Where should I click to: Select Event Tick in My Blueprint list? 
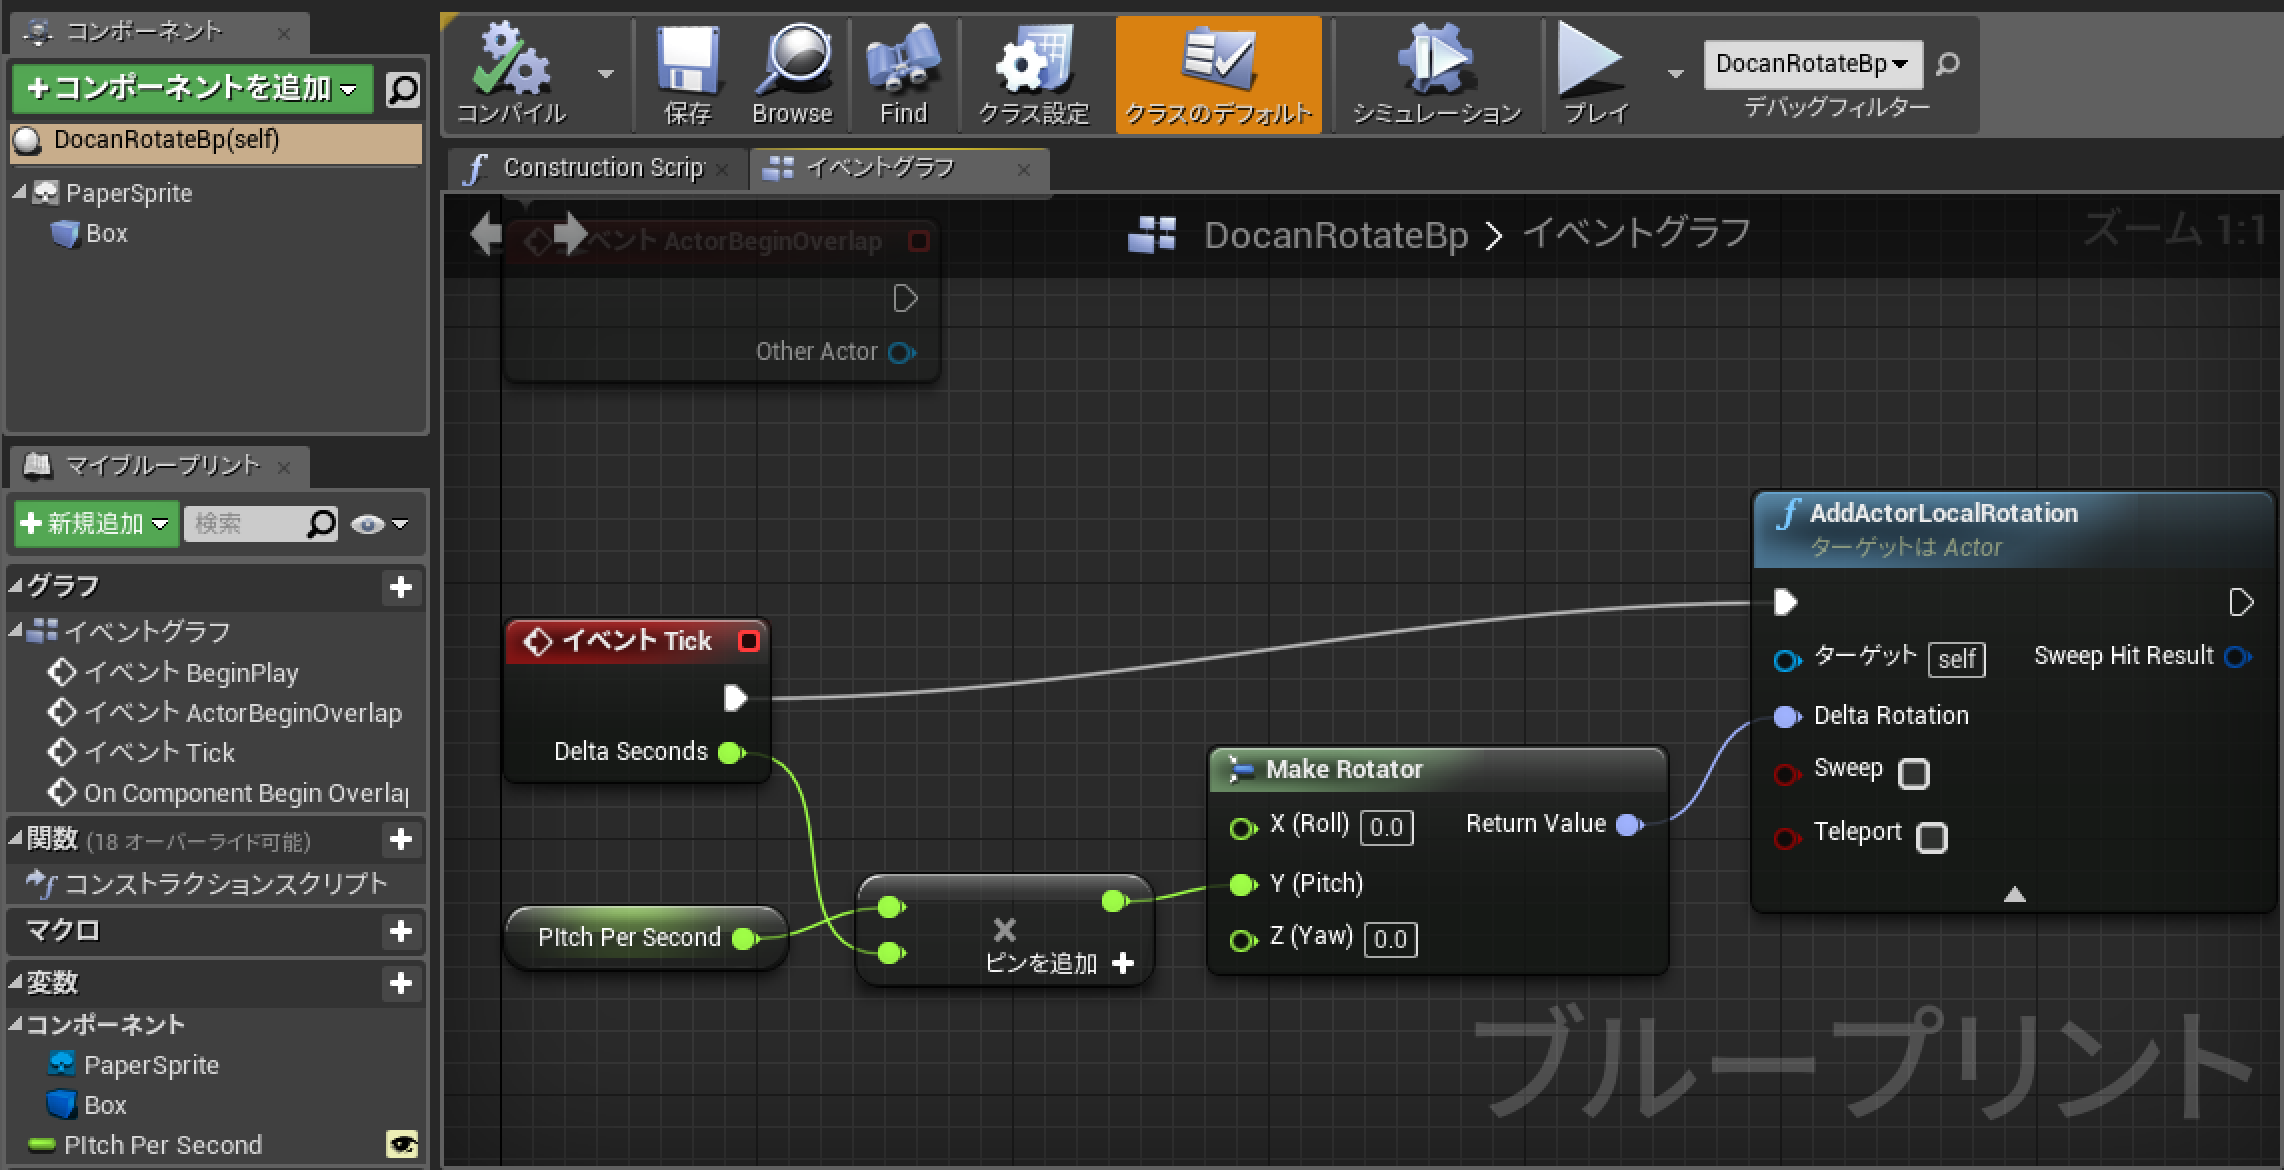pyautogui.click(x=141, y=752)
